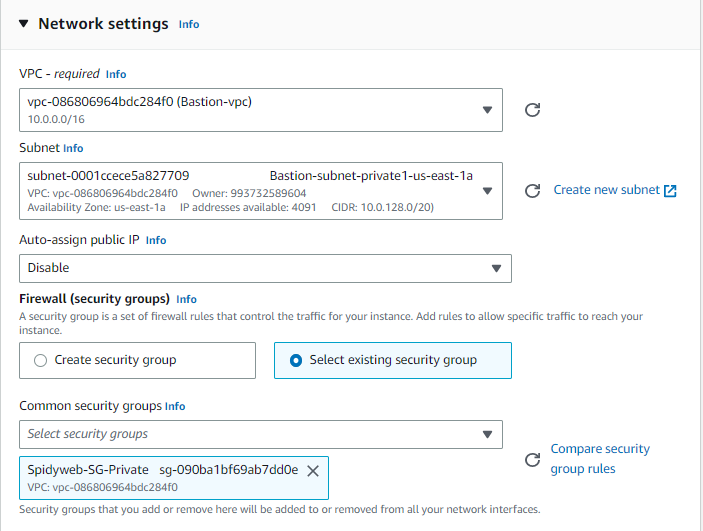The image size is (703, 531).
Task: Click external link icon beside Create new subnet
Action: coord(670,191)
